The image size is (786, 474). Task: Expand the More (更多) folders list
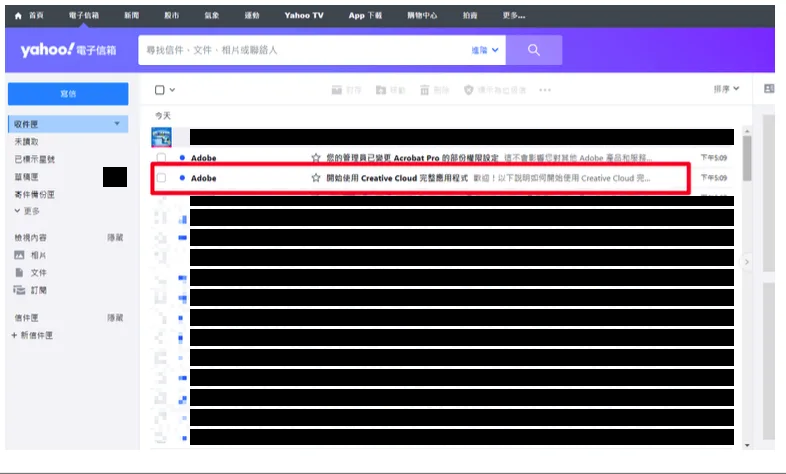(27, 211)
